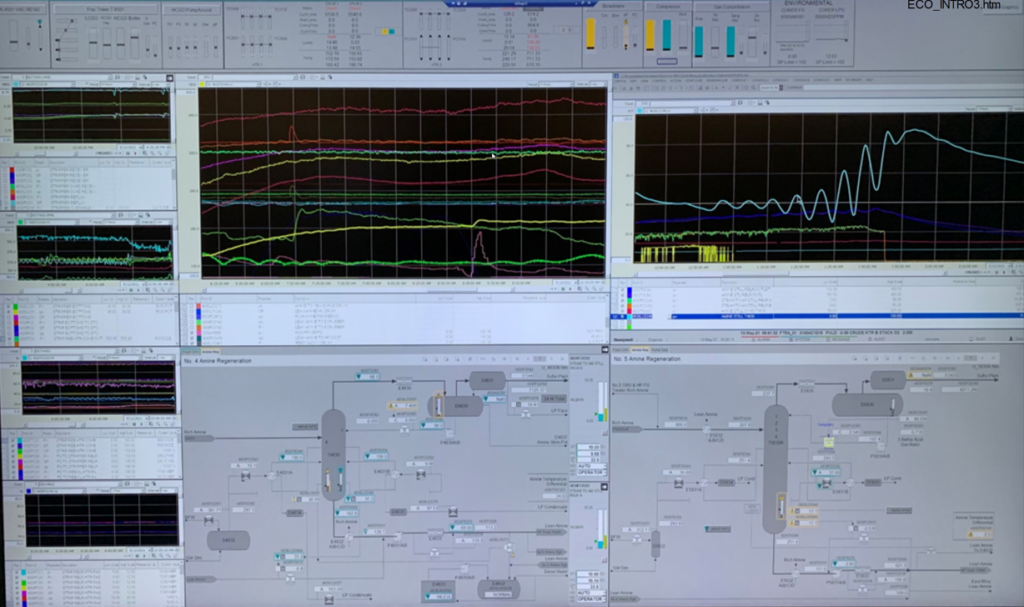
Task: Open the SYSTEM summary in the status bar
Action: coord(801,340)
